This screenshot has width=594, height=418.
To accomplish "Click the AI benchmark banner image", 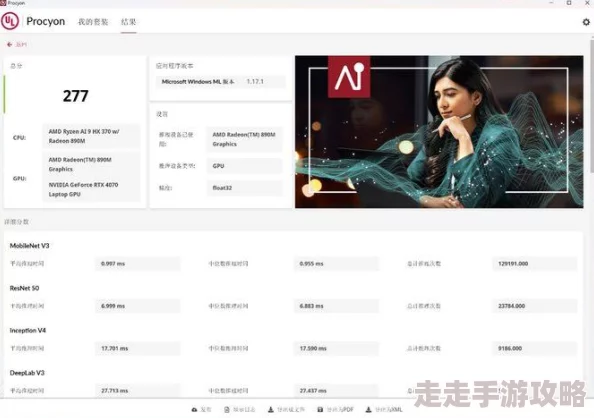I will (x=439, y=132).
